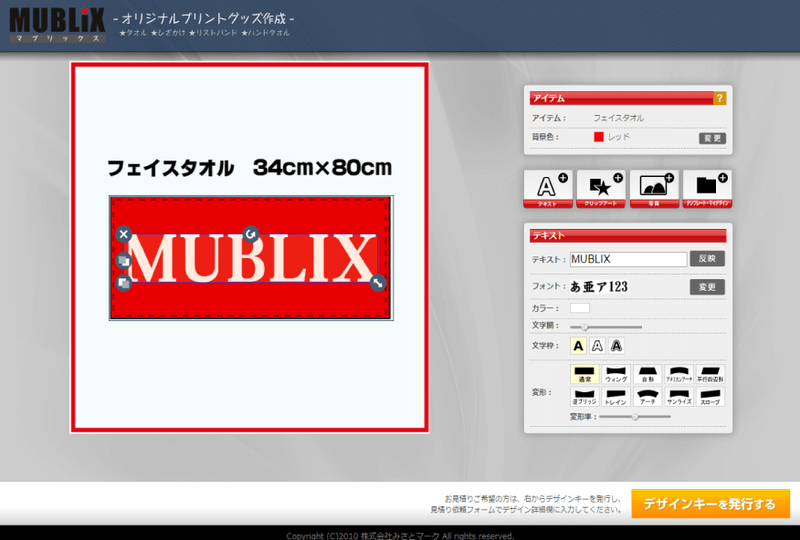Apply トレイン text deformation

616,397
